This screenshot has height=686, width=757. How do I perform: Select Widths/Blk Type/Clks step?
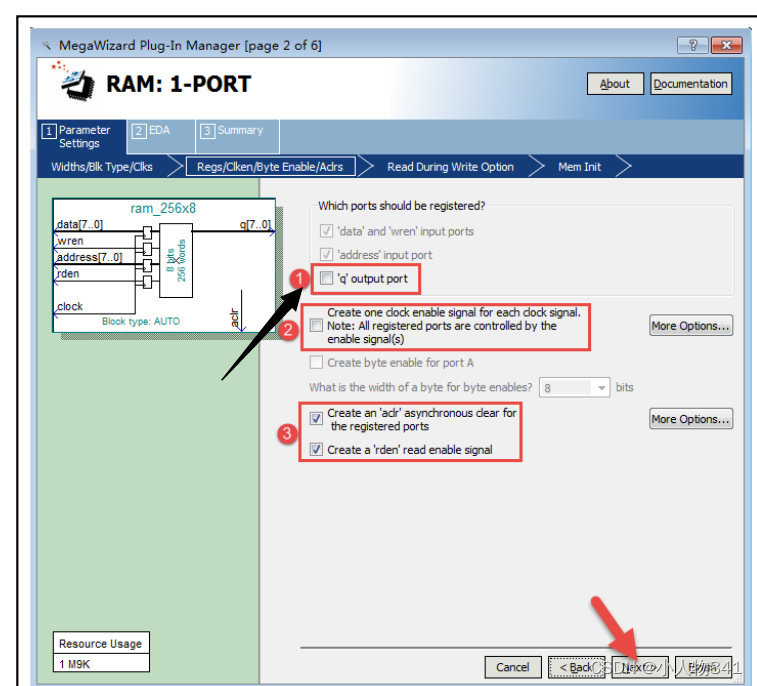point(102,167)
